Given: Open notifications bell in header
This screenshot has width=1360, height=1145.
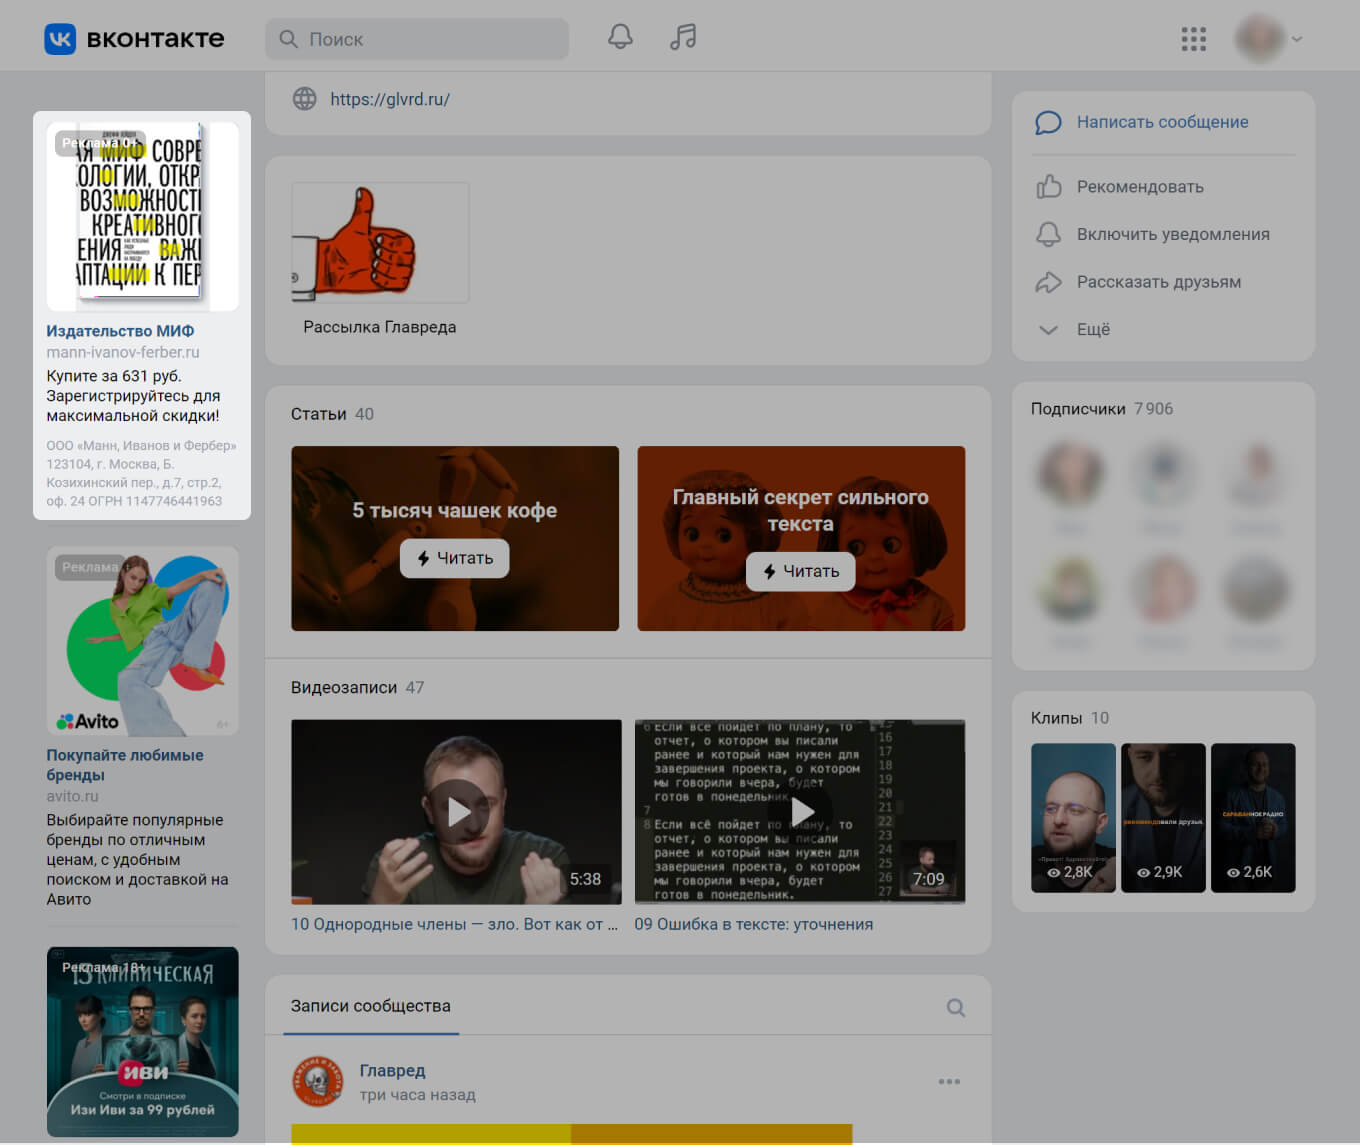Looking at the screenshot, I should 620,38.
